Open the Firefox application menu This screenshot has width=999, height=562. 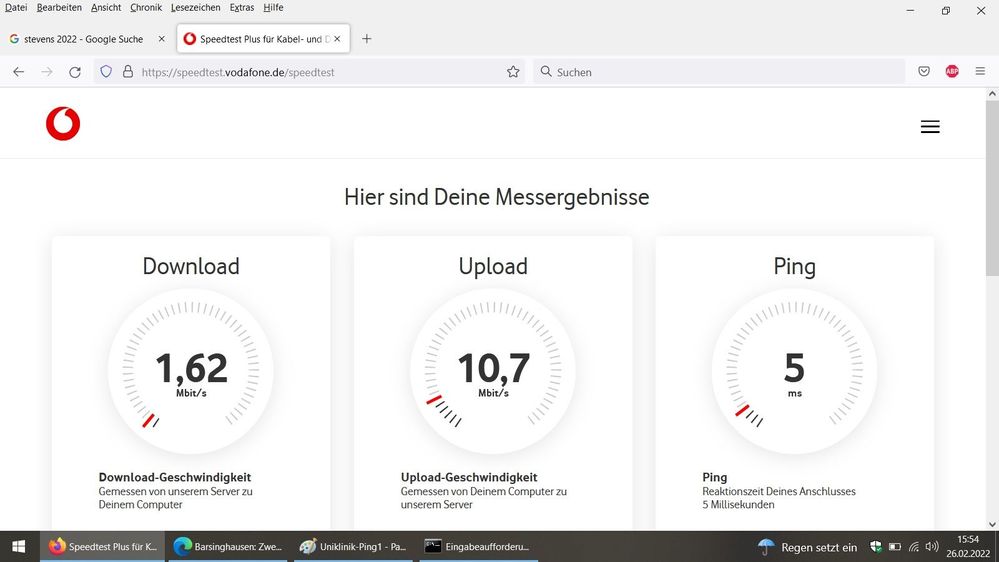coord(980,71)
